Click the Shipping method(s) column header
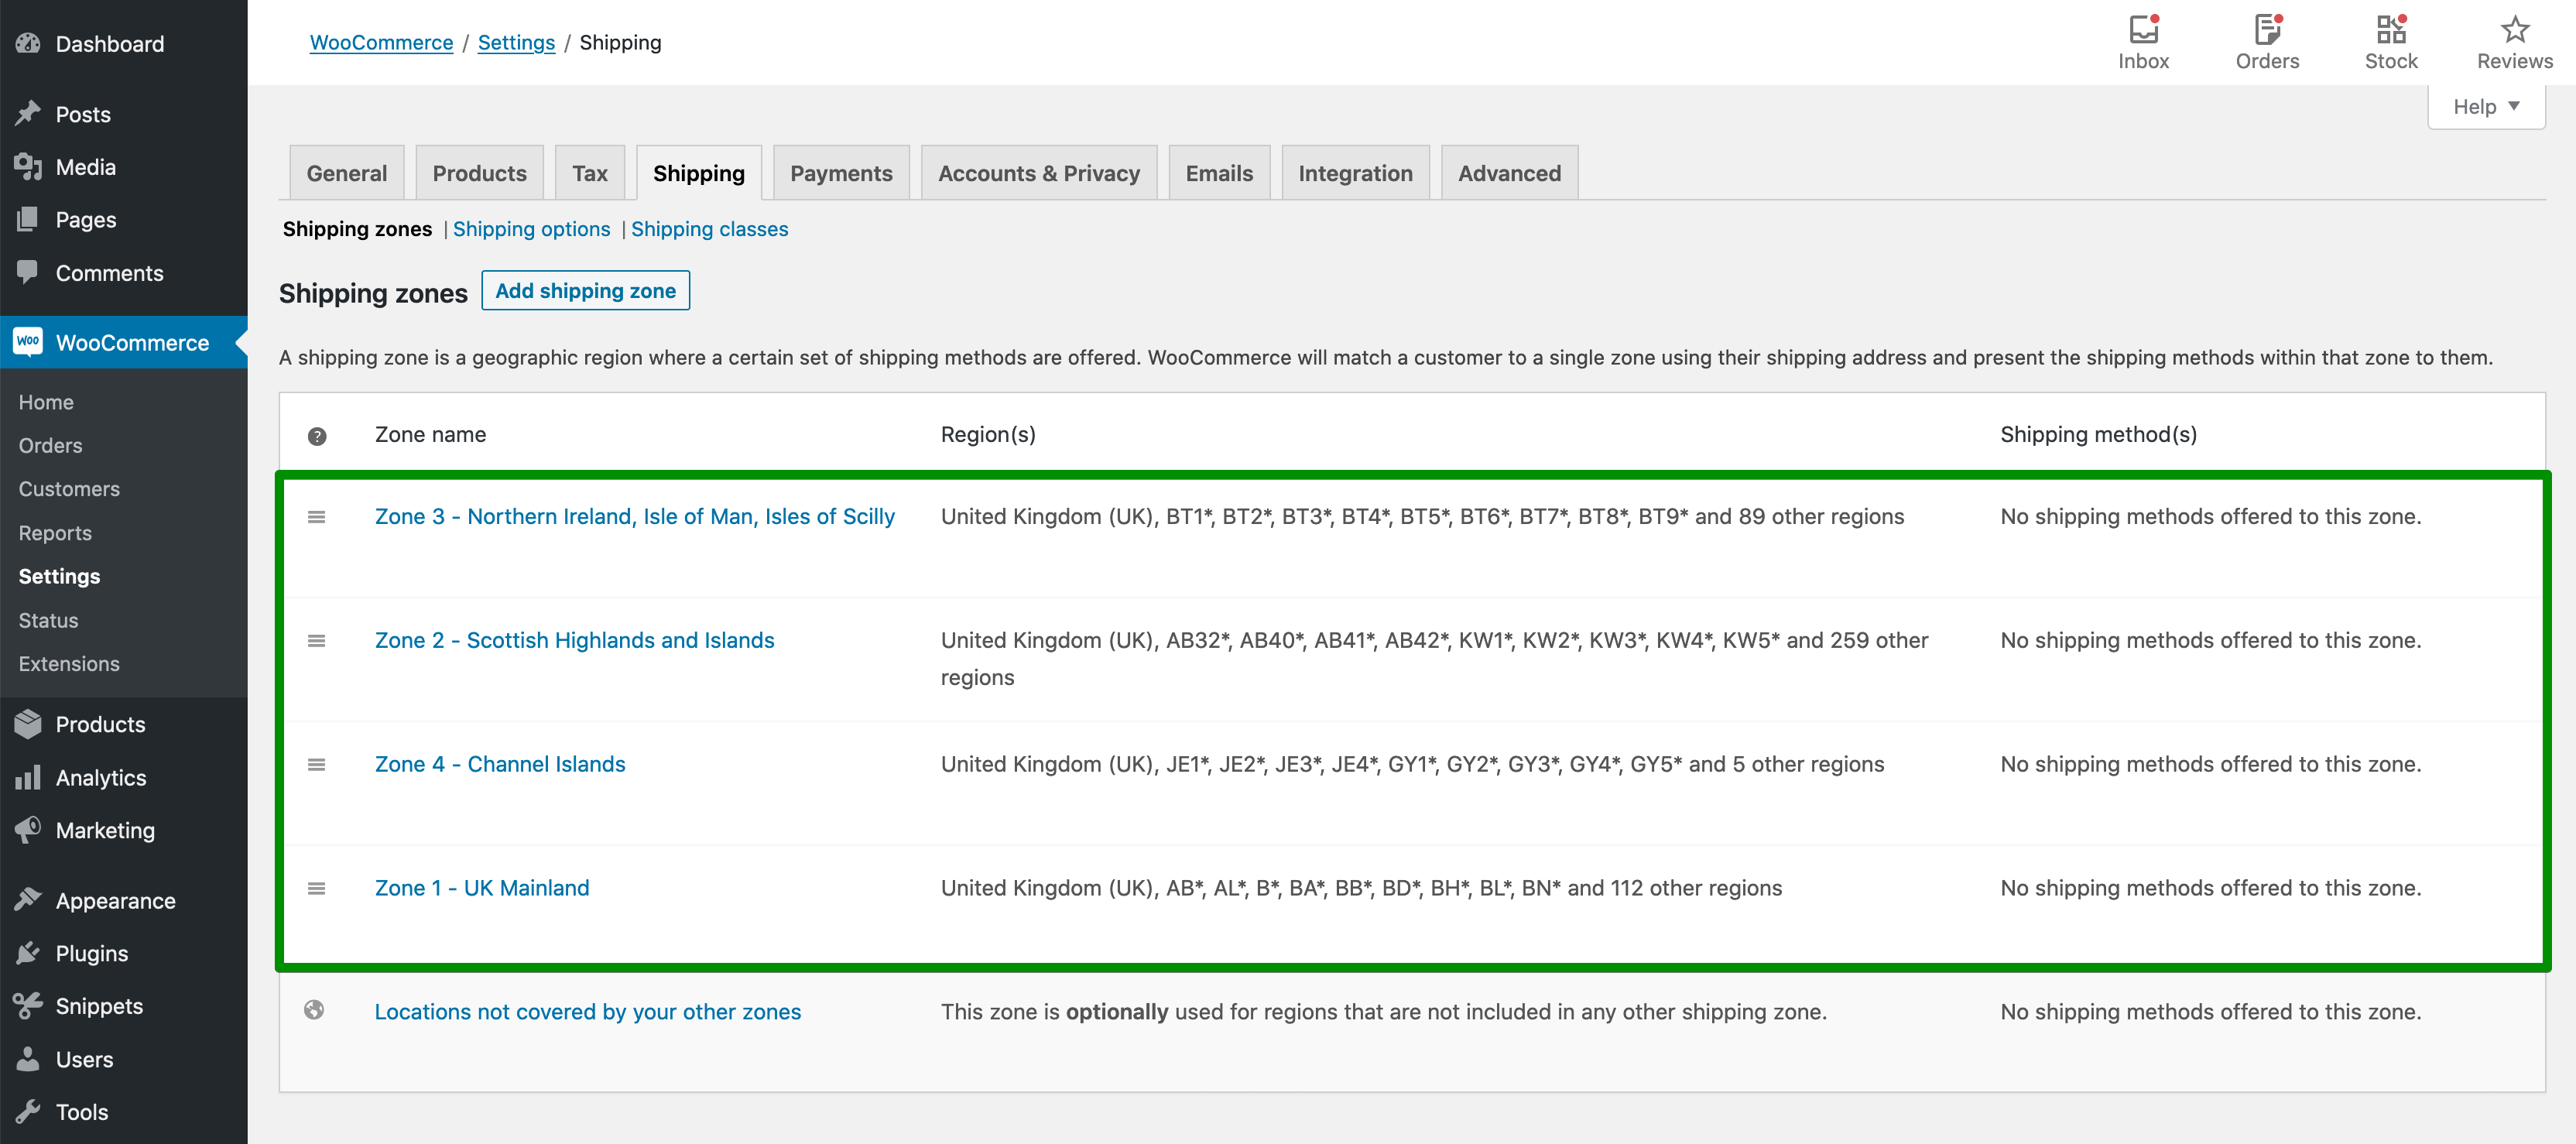The image size is (2576, 1144). pos(2098,434)
